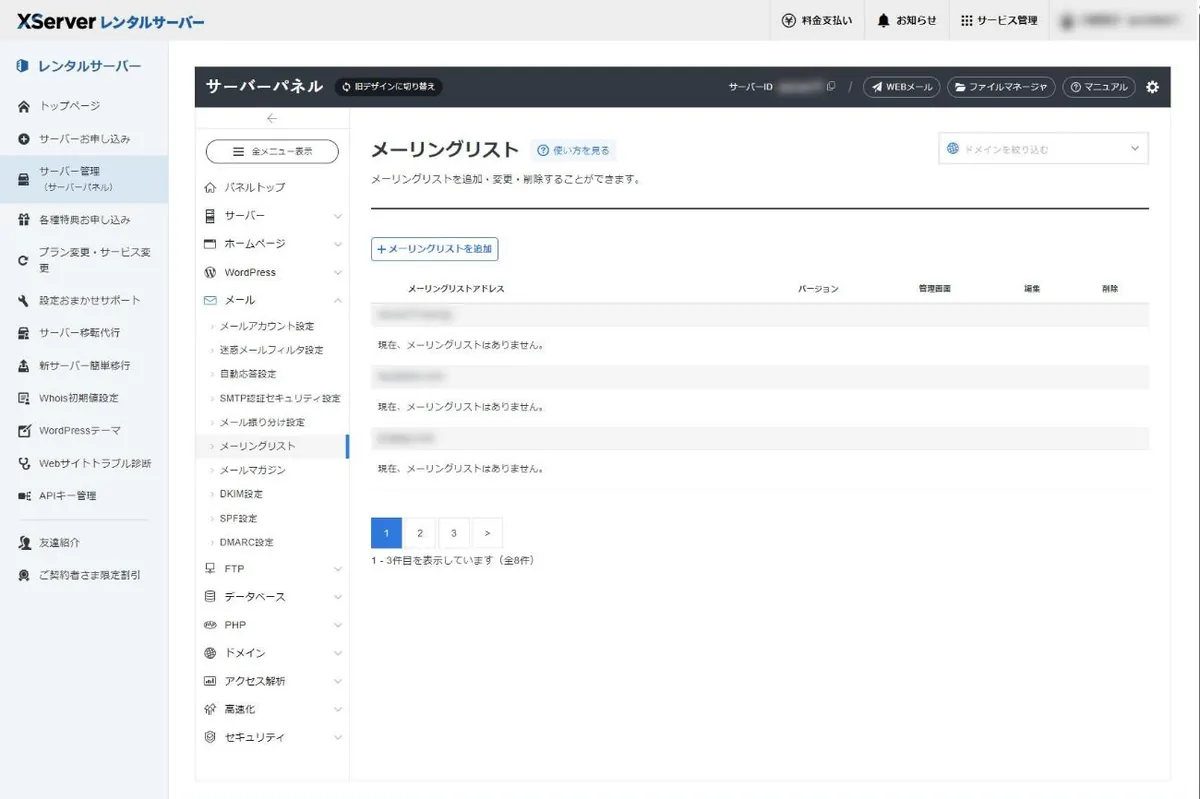Click the Webサイトトラブル診断 icon
This screenshot has width=1200, height=799.
(x=24, y=464)
